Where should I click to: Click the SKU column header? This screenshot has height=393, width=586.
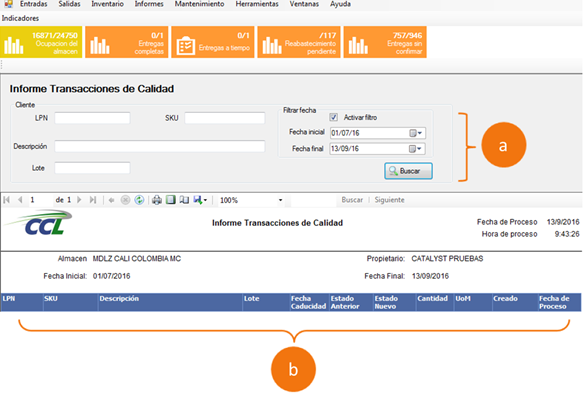click(x=71, y=302)
